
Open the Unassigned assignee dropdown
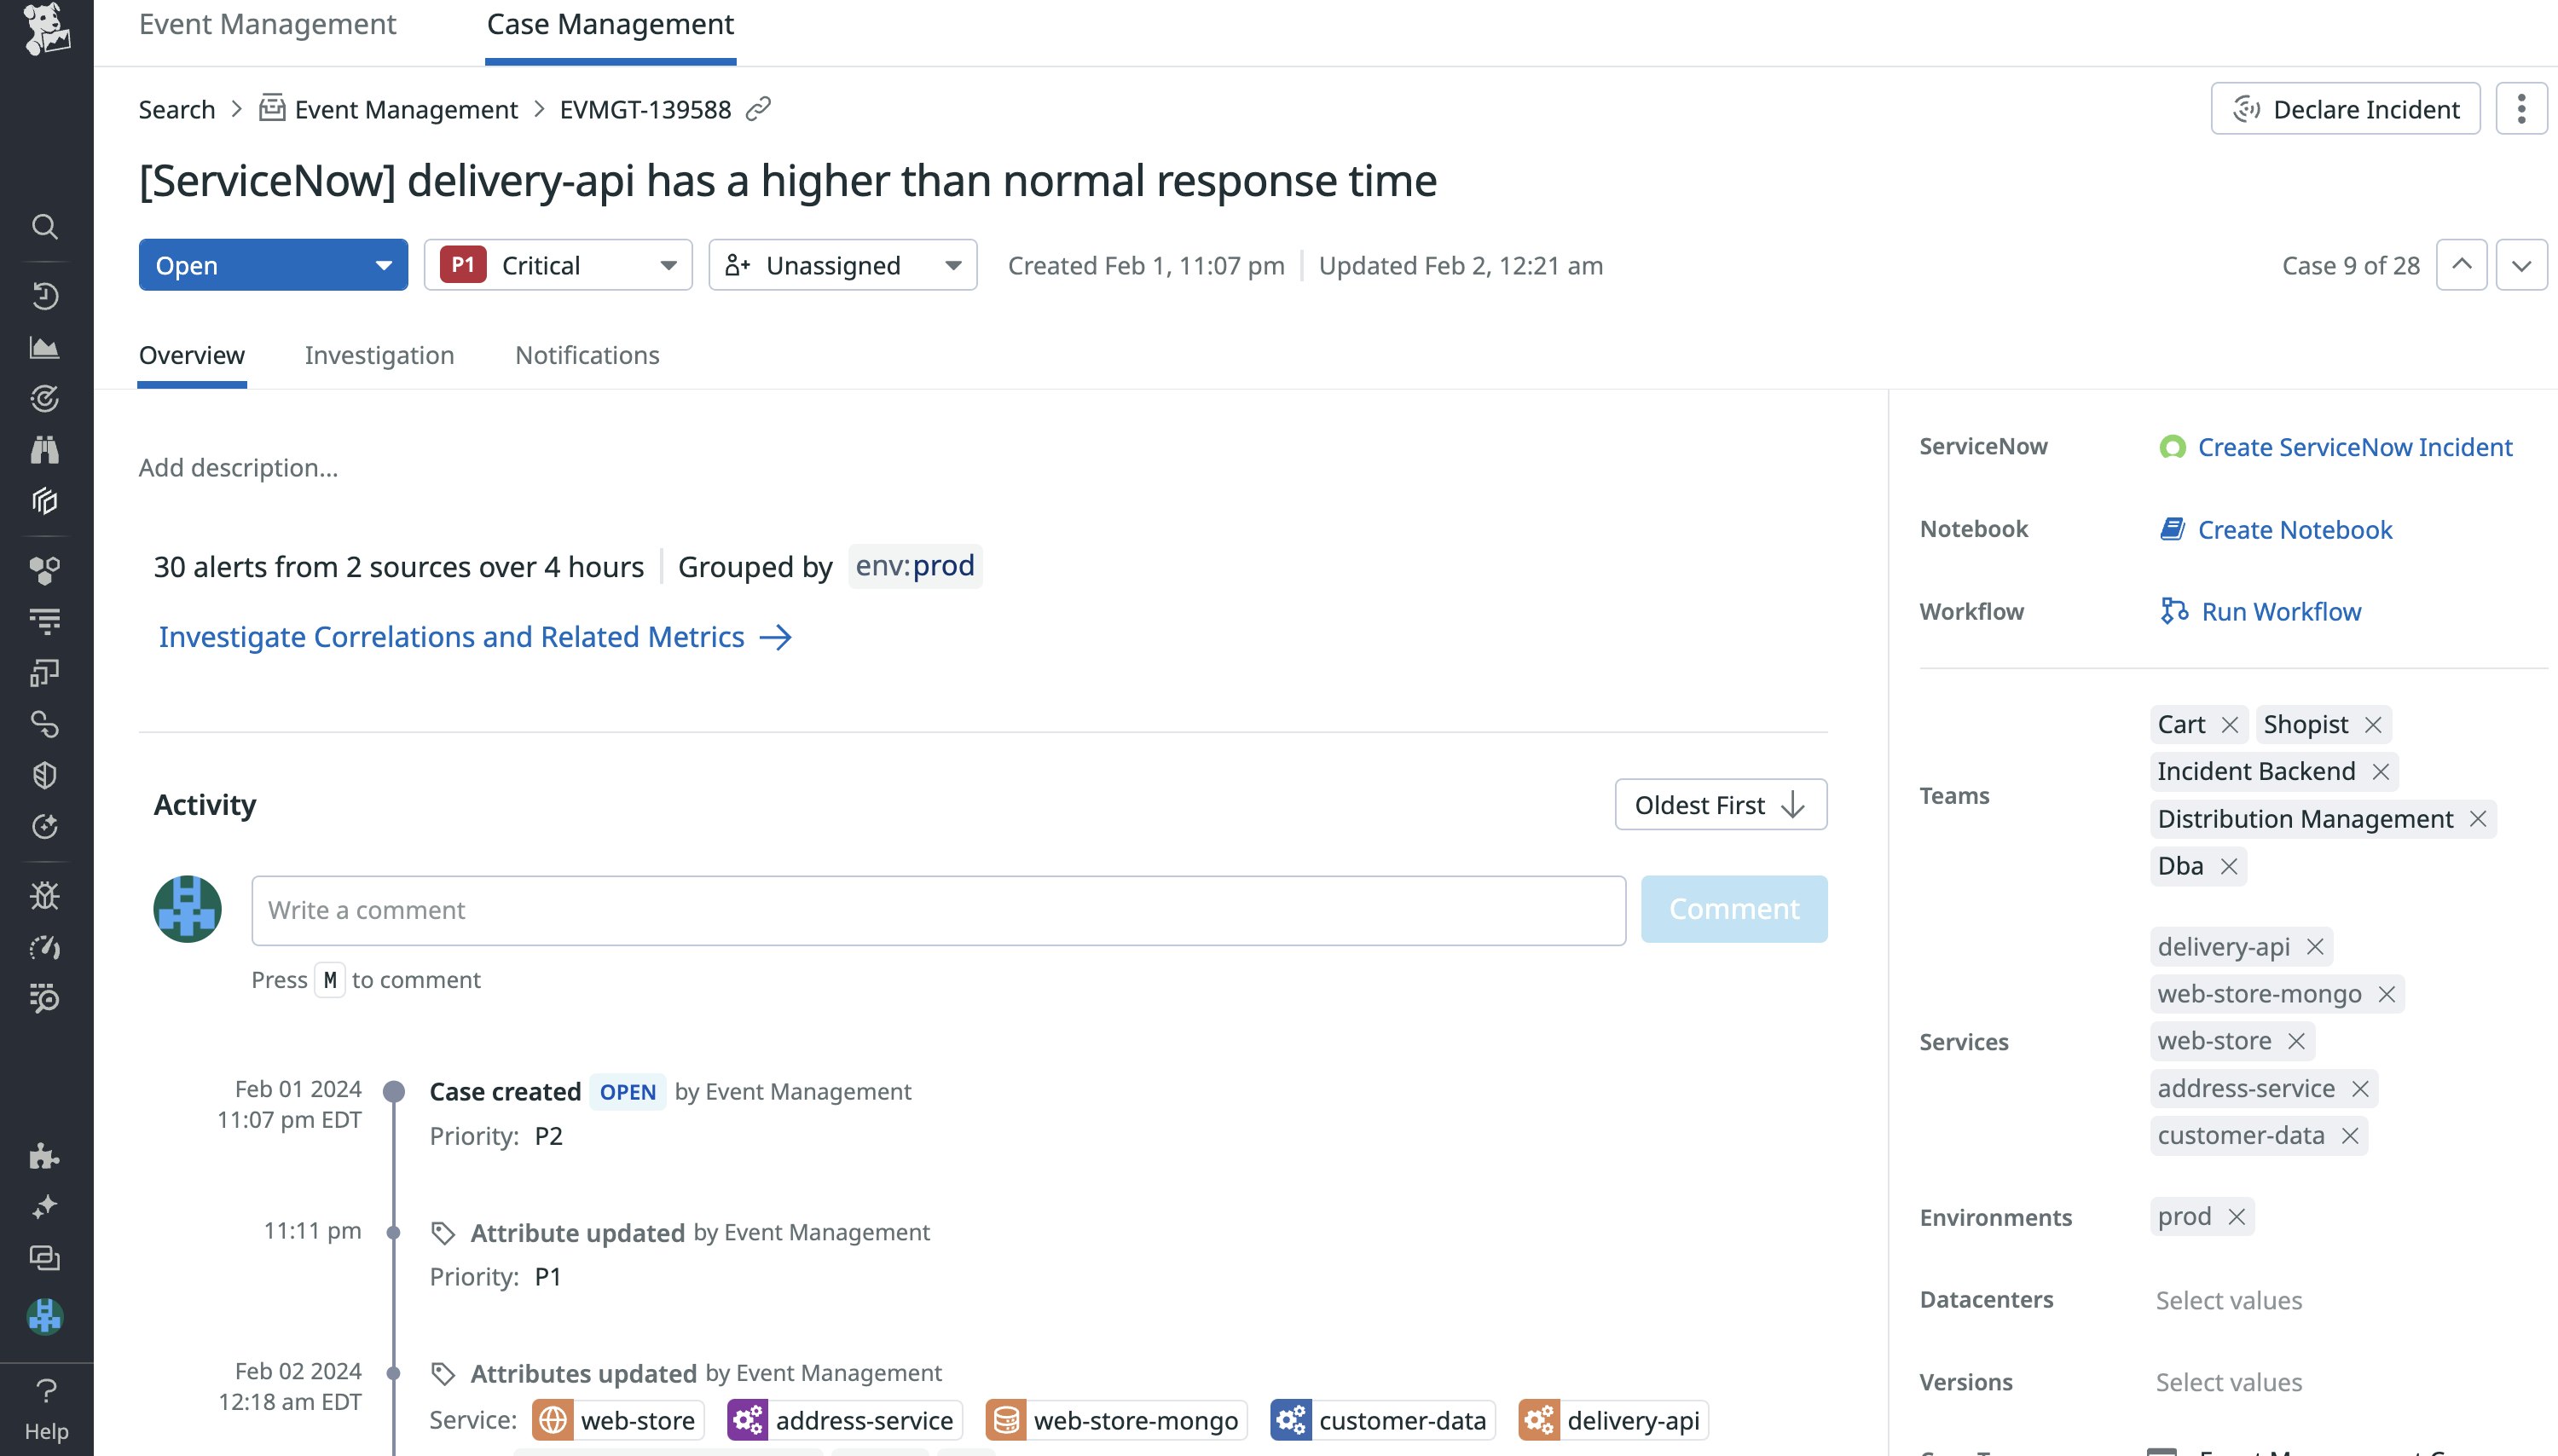[x=843, y=265]
